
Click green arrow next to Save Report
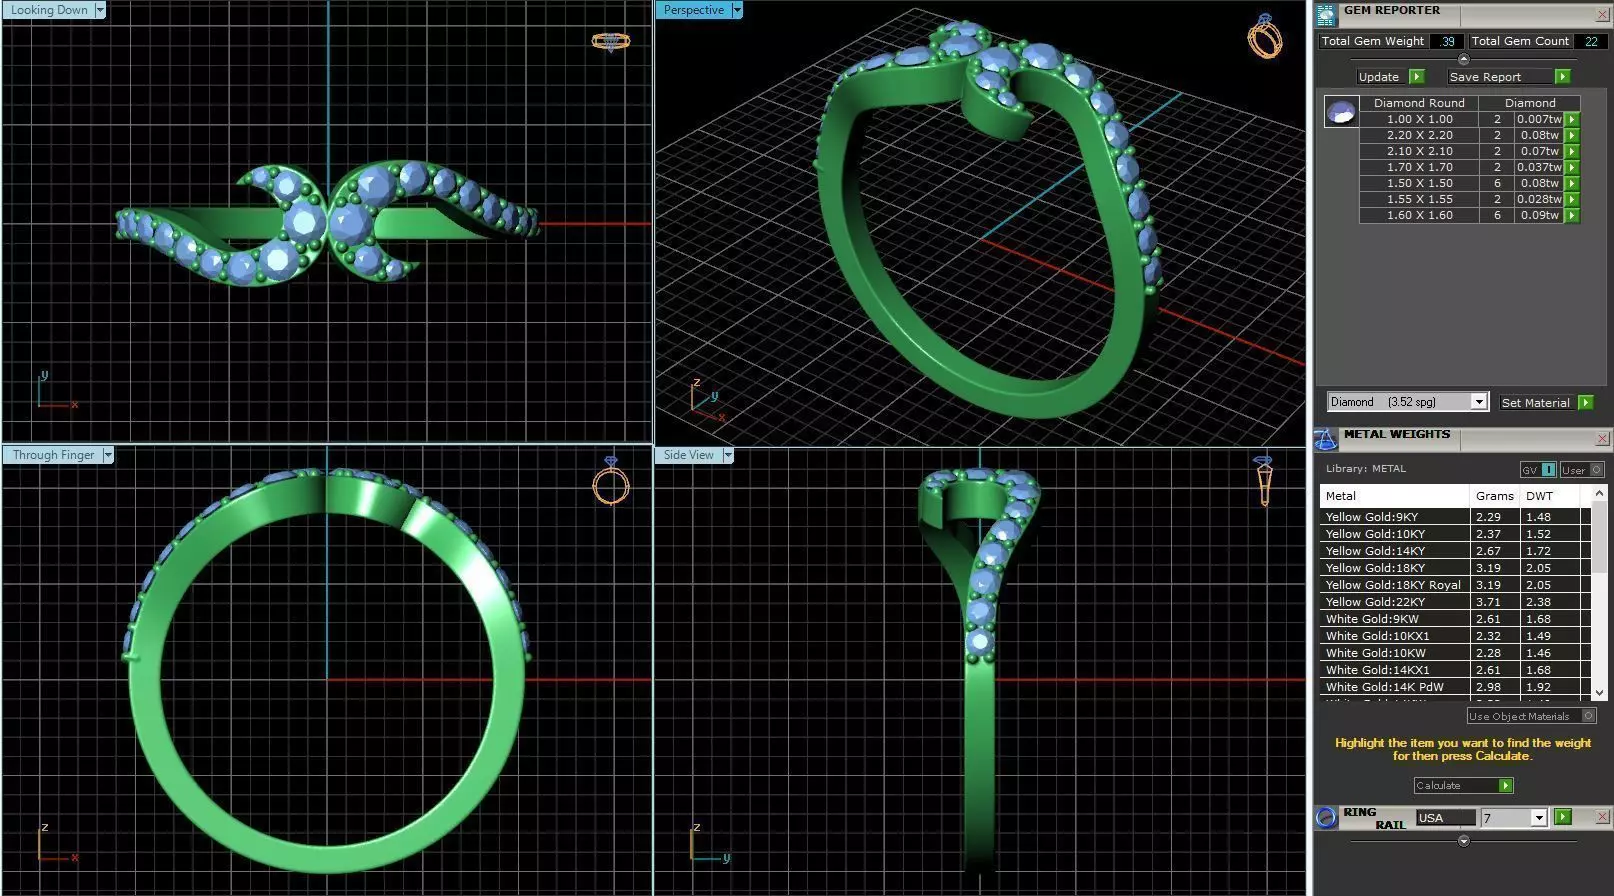(x=1562, y=77)
